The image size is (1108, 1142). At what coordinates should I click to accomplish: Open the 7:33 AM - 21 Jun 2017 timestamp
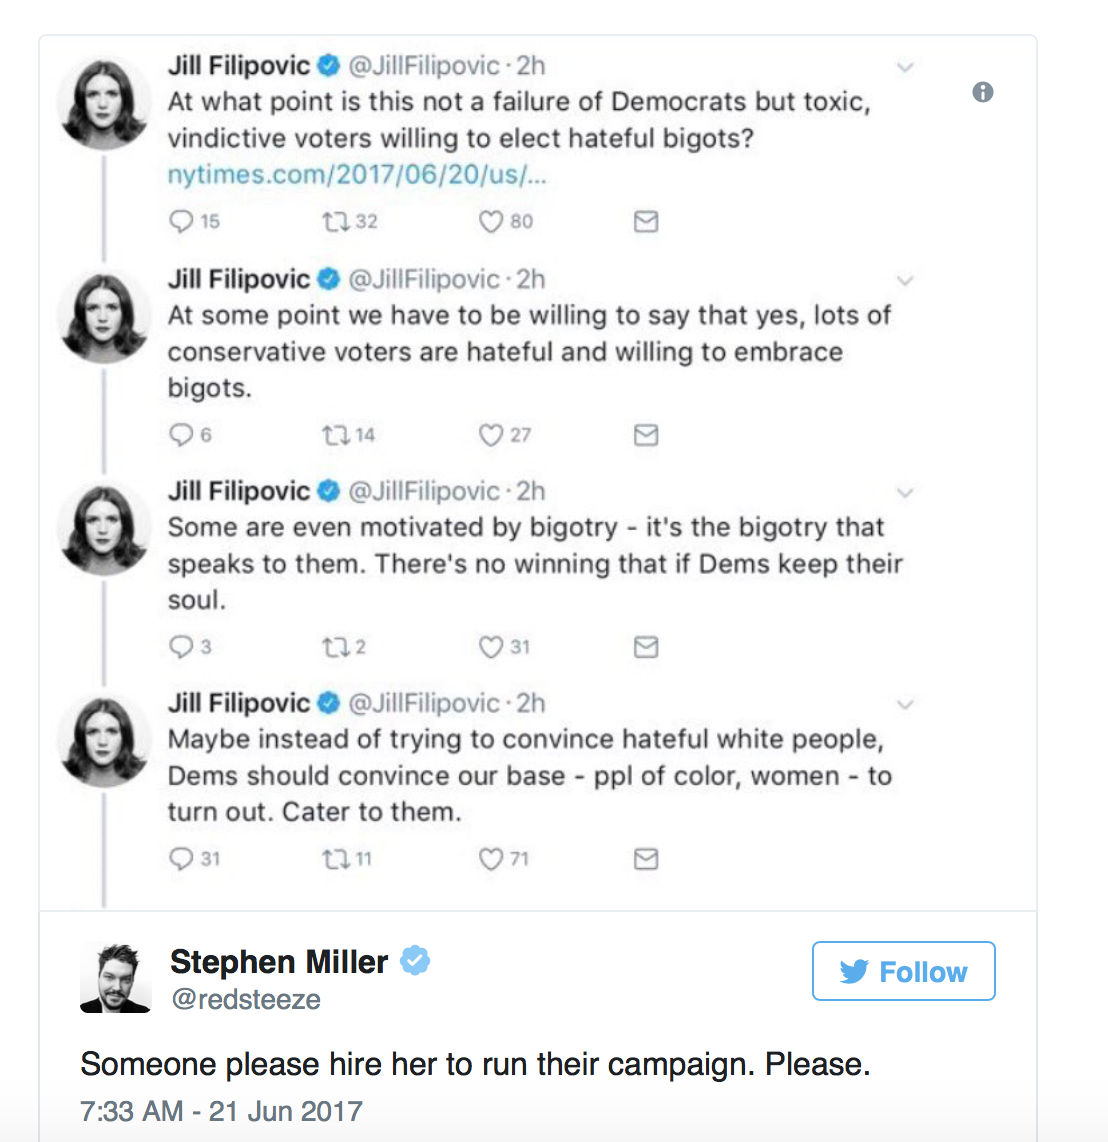[x=221, y=1111]
